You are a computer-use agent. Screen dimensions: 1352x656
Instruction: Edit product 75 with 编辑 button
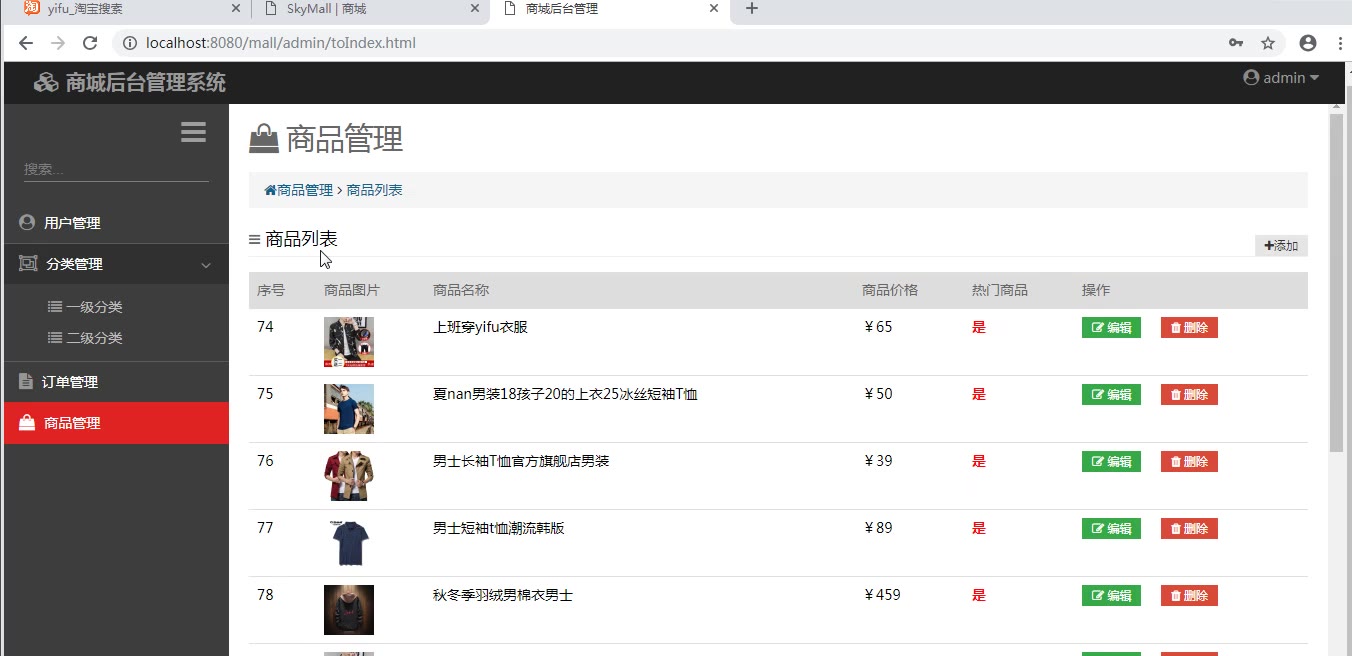point(1111,394)
